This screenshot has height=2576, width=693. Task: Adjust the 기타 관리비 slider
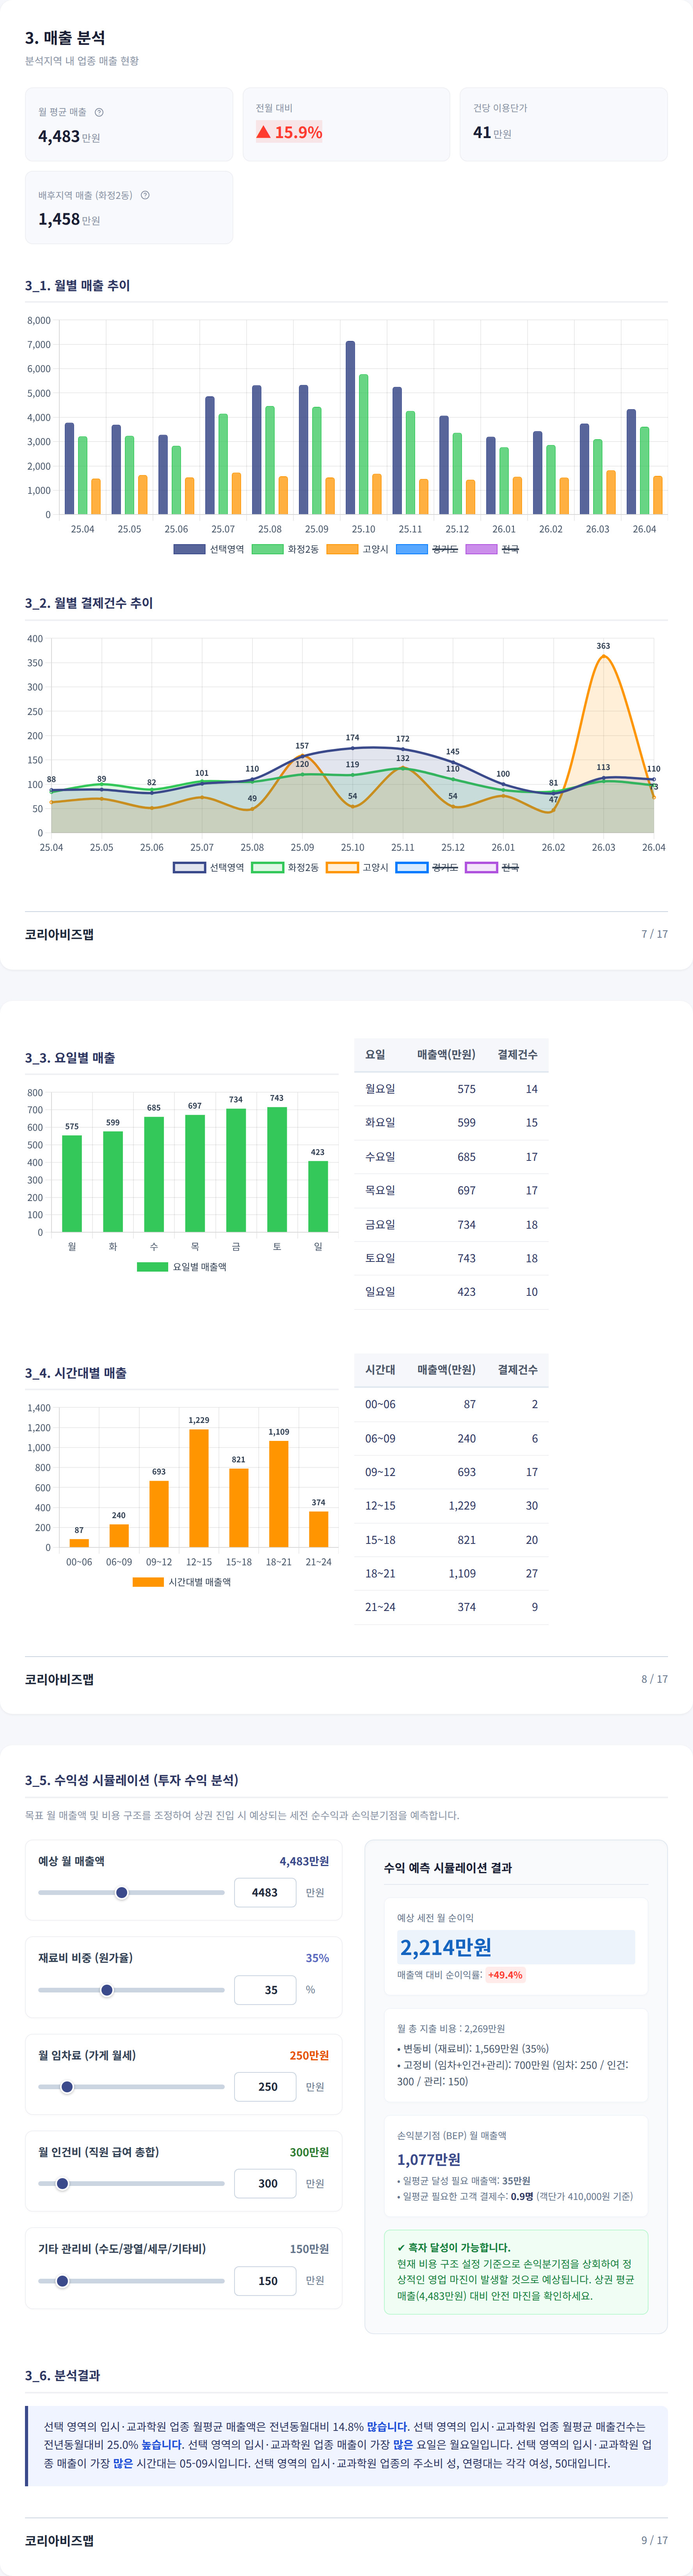pos(131,2281)
